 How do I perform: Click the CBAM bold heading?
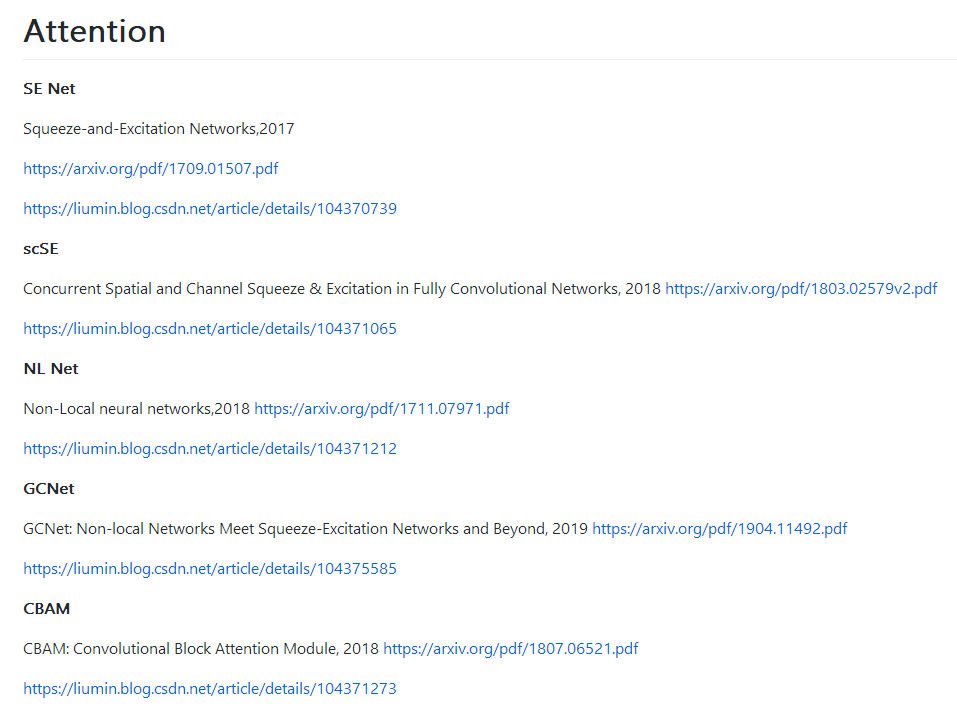point(46,609)
